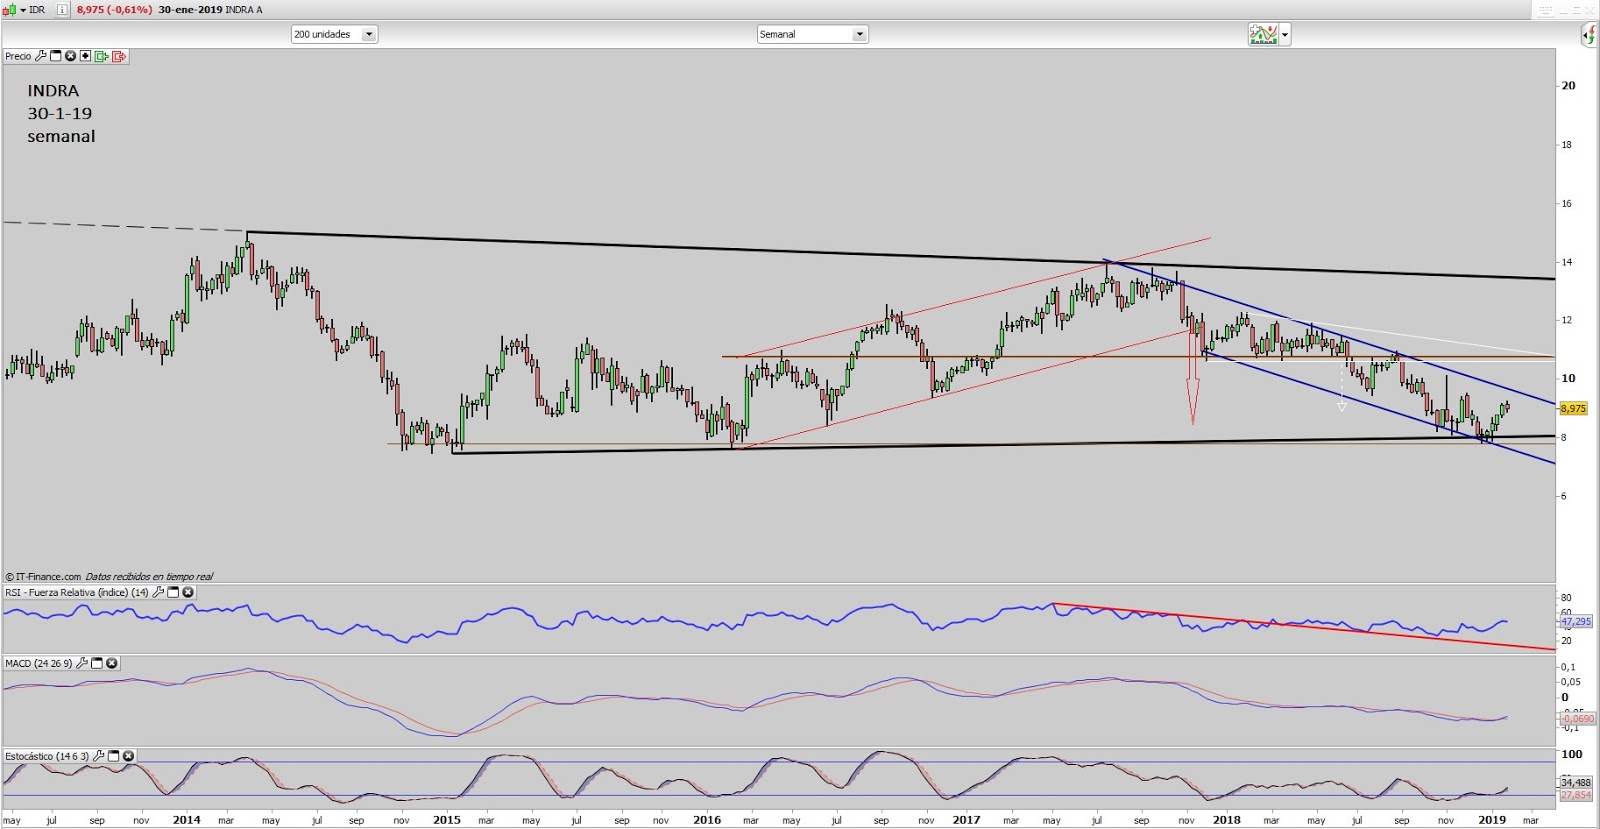This screenshot has width=1600, height=829.
Task: Click the 2019 marker on the time axis
Action: tap(1492, 819)
